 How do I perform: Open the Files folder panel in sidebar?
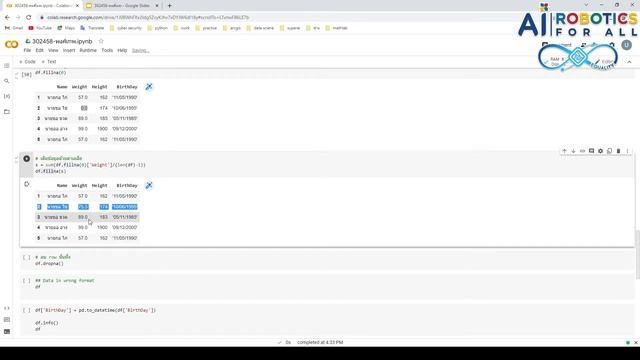(x=7, y=111)
